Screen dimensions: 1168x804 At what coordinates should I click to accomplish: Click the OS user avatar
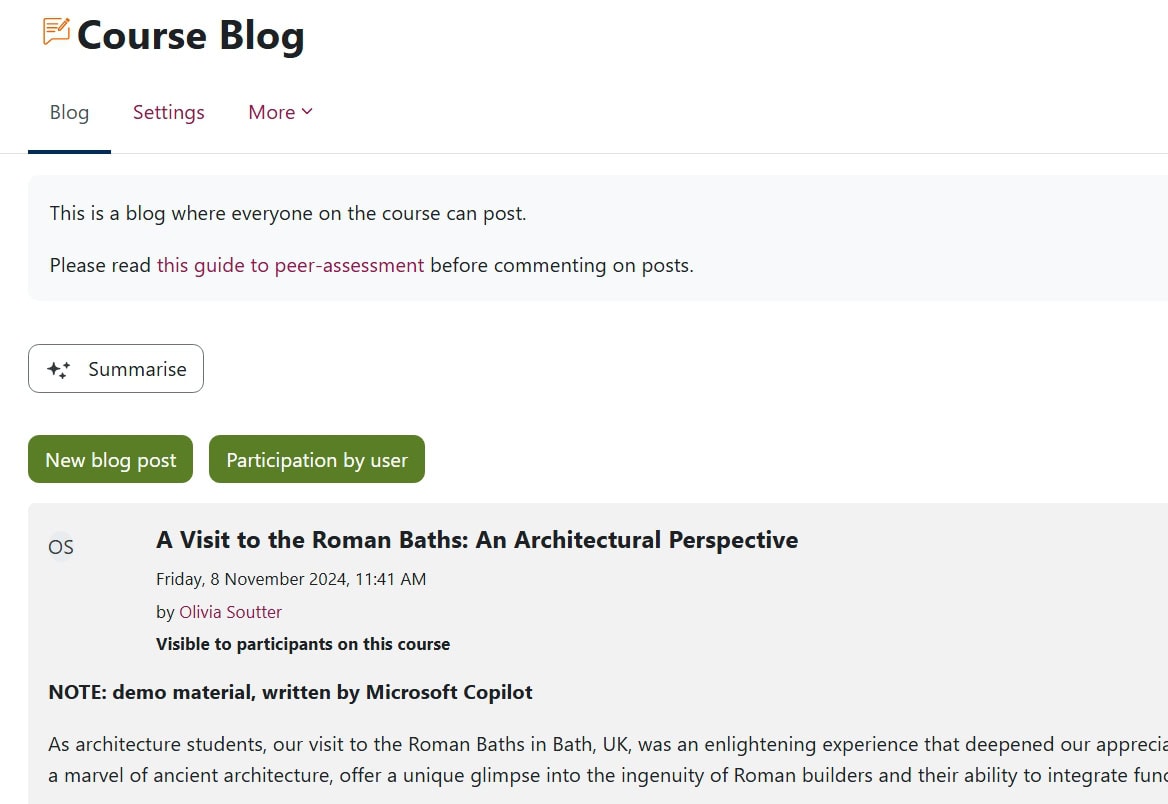click(61, 547)
